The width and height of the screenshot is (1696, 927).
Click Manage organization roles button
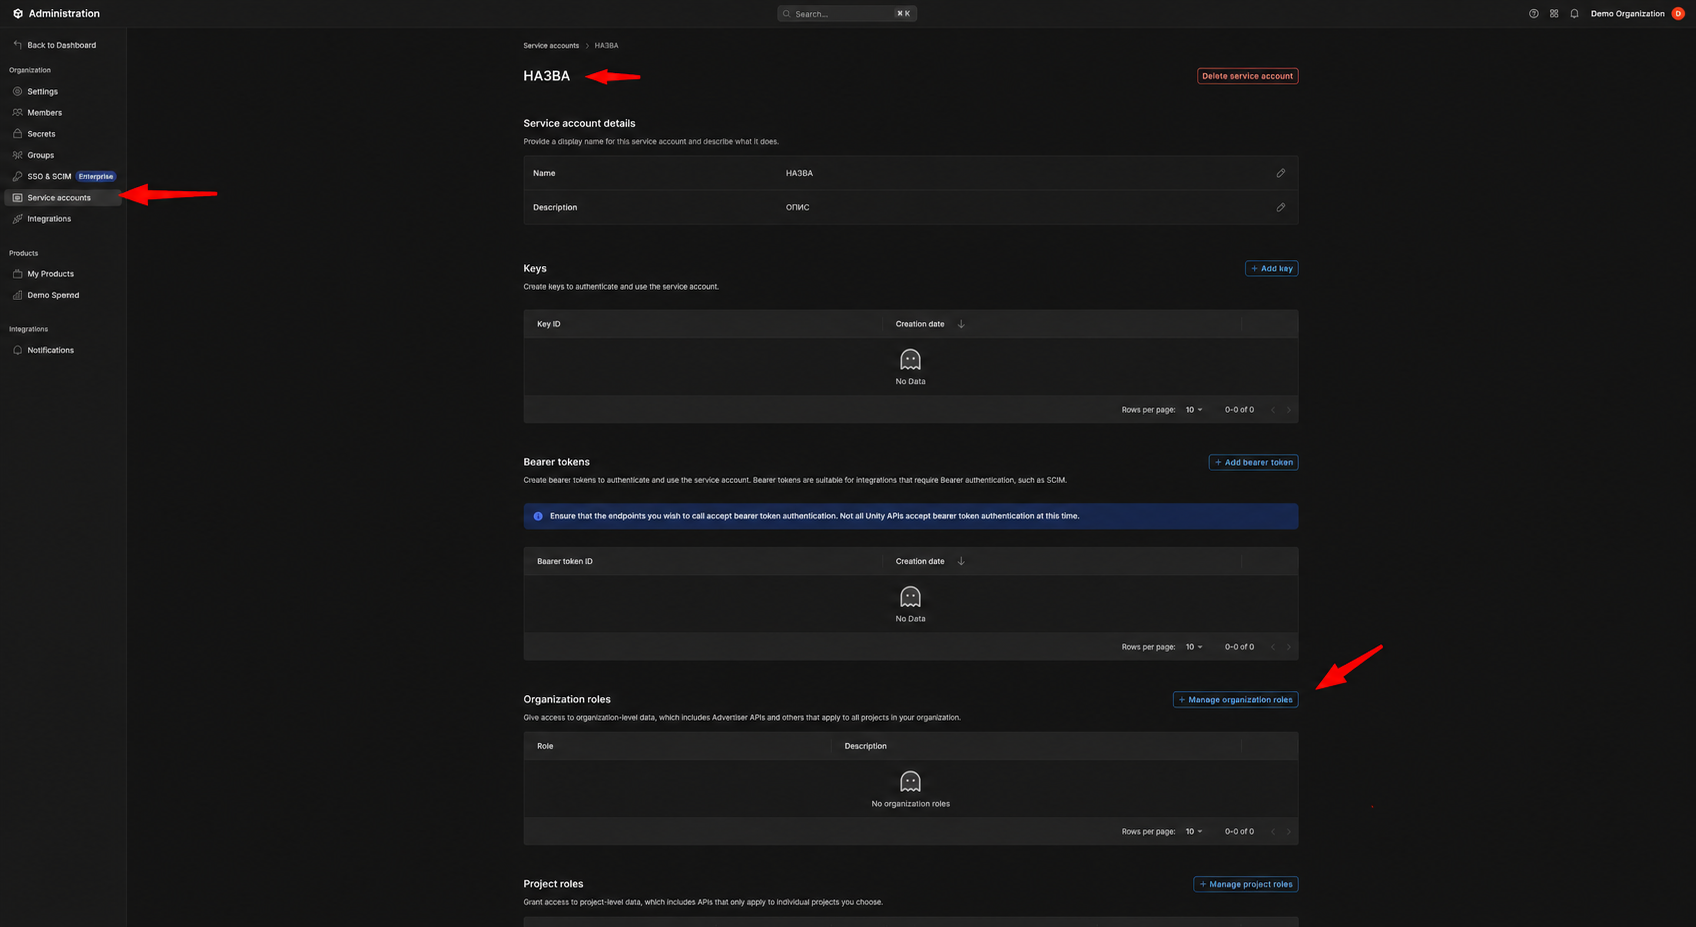click(1235, 700)
